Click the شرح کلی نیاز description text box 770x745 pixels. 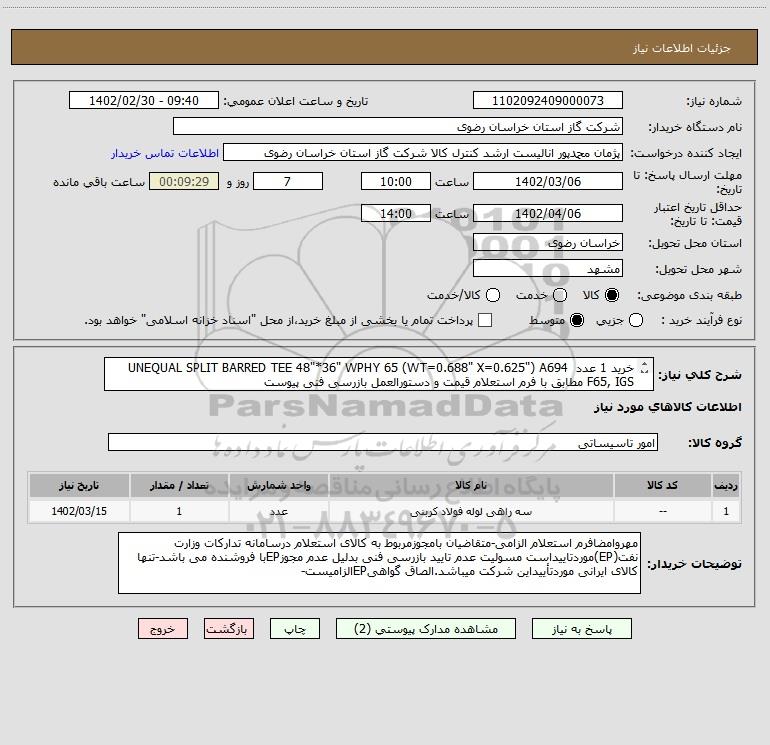(379, 374)
